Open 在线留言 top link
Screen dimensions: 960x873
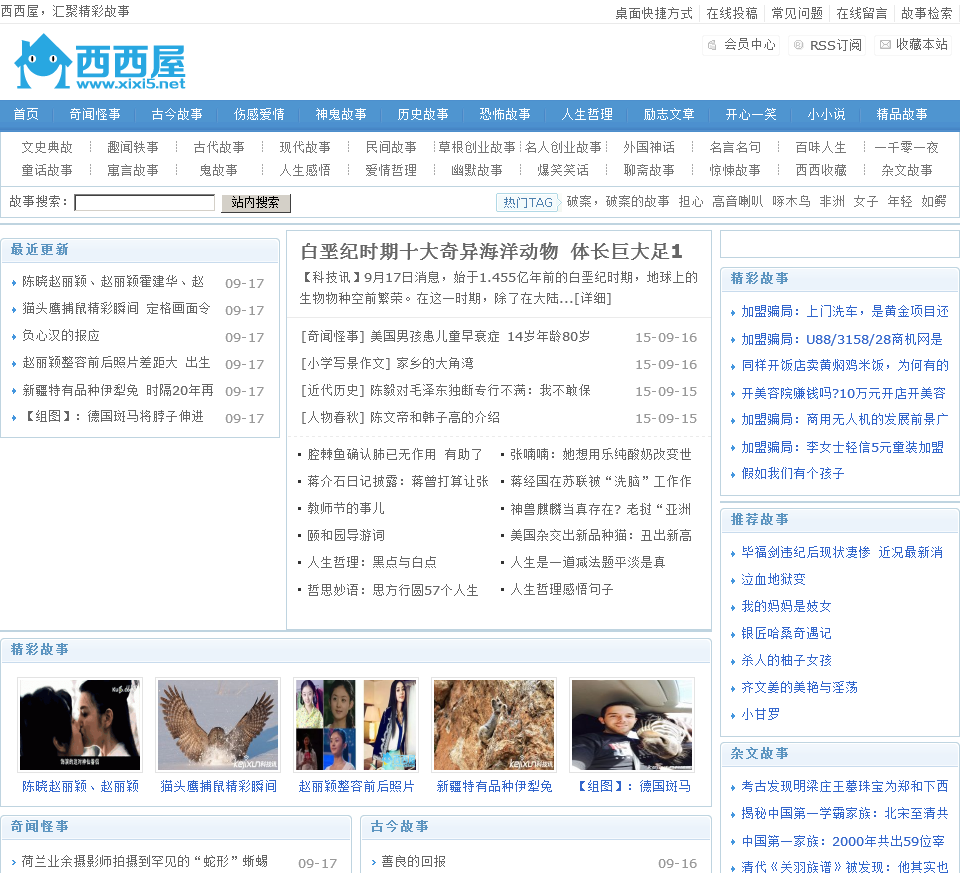click(x=861, y=13)
